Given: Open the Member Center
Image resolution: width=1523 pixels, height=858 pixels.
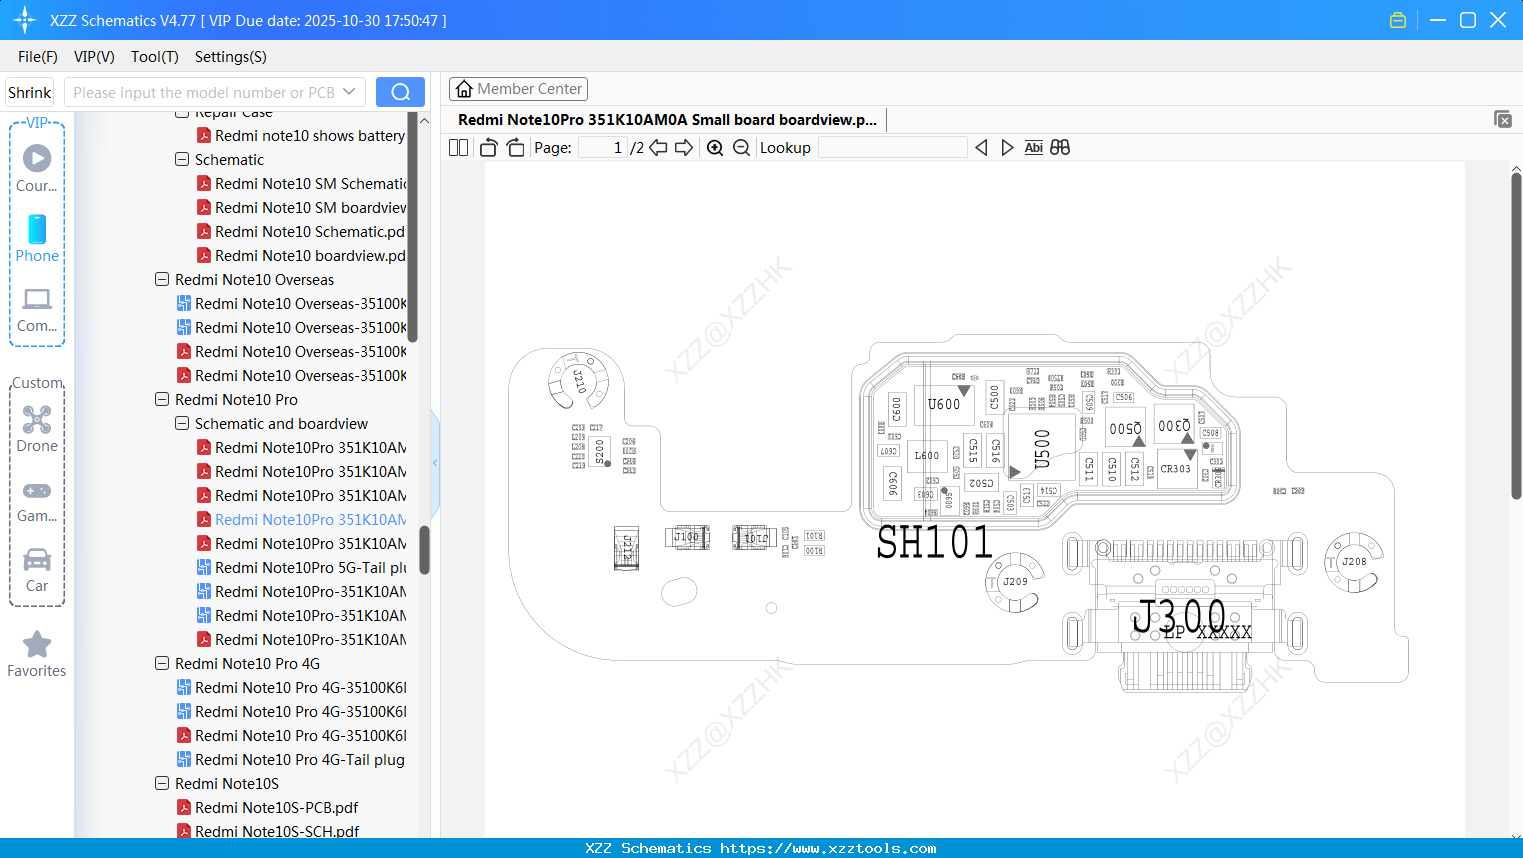Looking at the screenshot, I should point(518,88).
